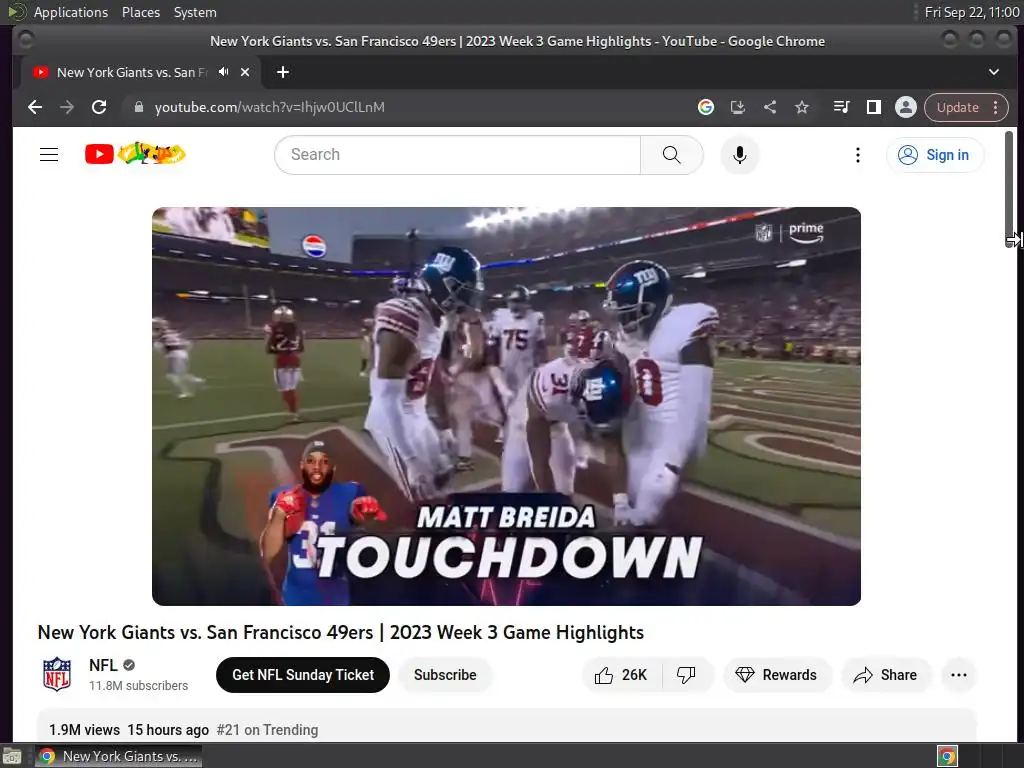1024x768 pixels.
Task: Share the video
Action: pyautogui.click(x=886, y=675)
